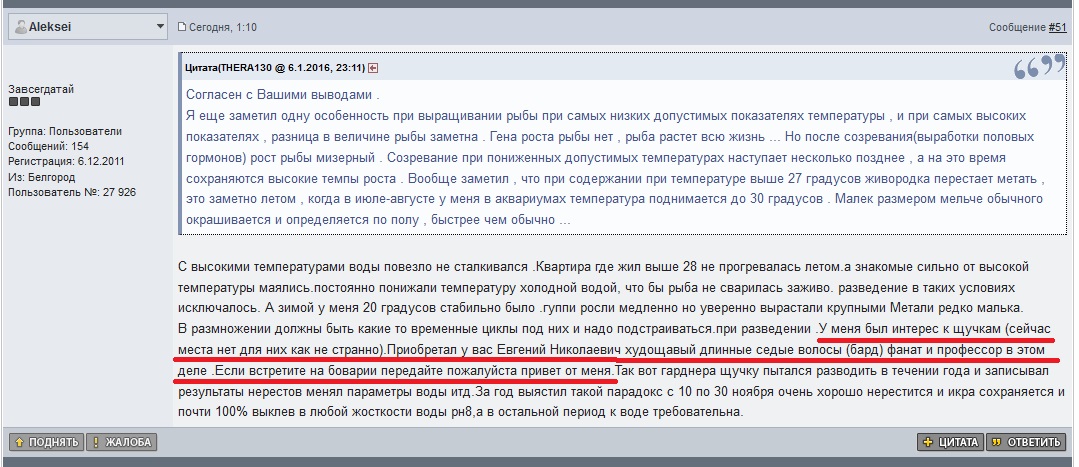1079x467 pixels.
Task: Toggle the ЦИТАТА multi-quote button
Action: pos(949,442)
